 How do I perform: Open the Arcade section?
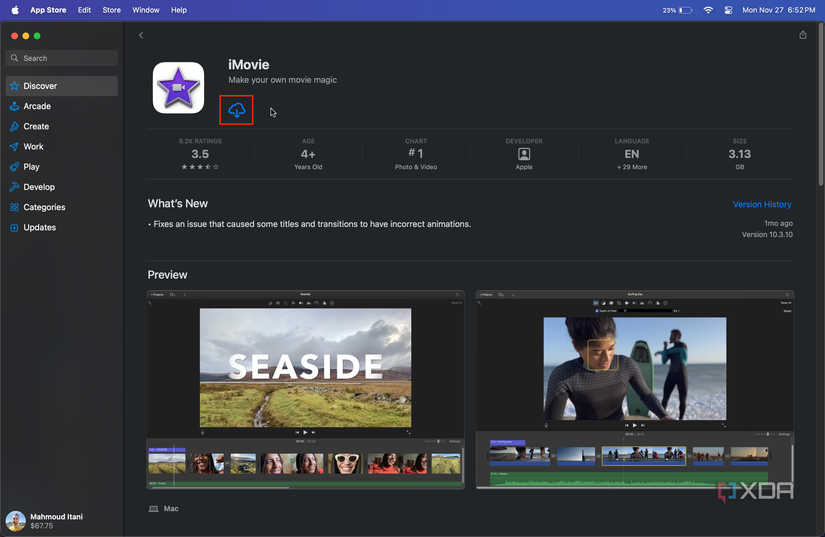click(x=62, y=106)
